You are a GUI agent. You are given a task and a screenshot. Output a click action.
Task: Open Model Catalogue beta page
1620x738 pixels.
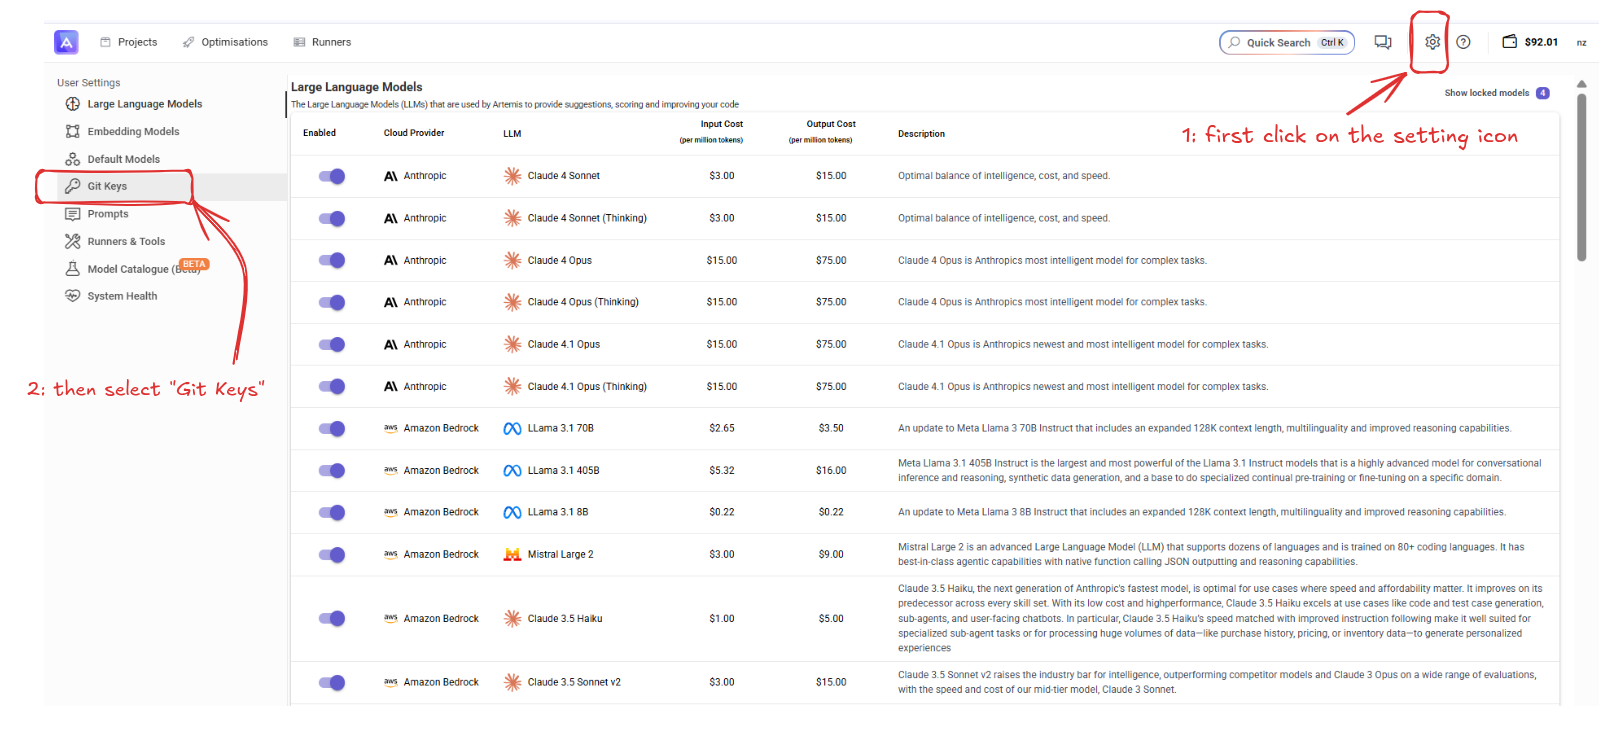point(128,269)
